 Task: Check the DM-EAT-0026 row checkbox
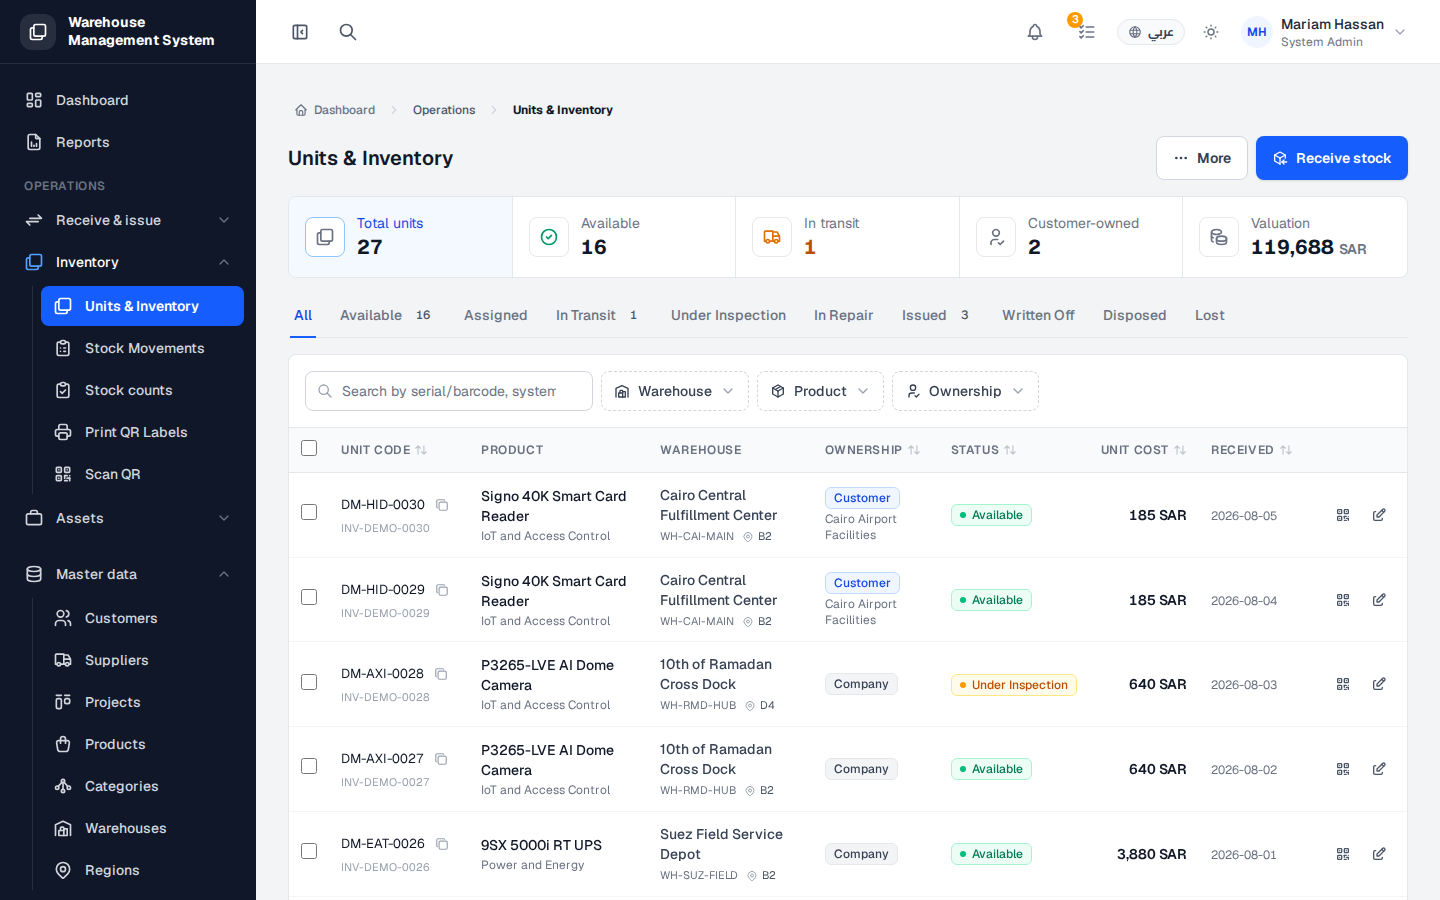[309, 851]
